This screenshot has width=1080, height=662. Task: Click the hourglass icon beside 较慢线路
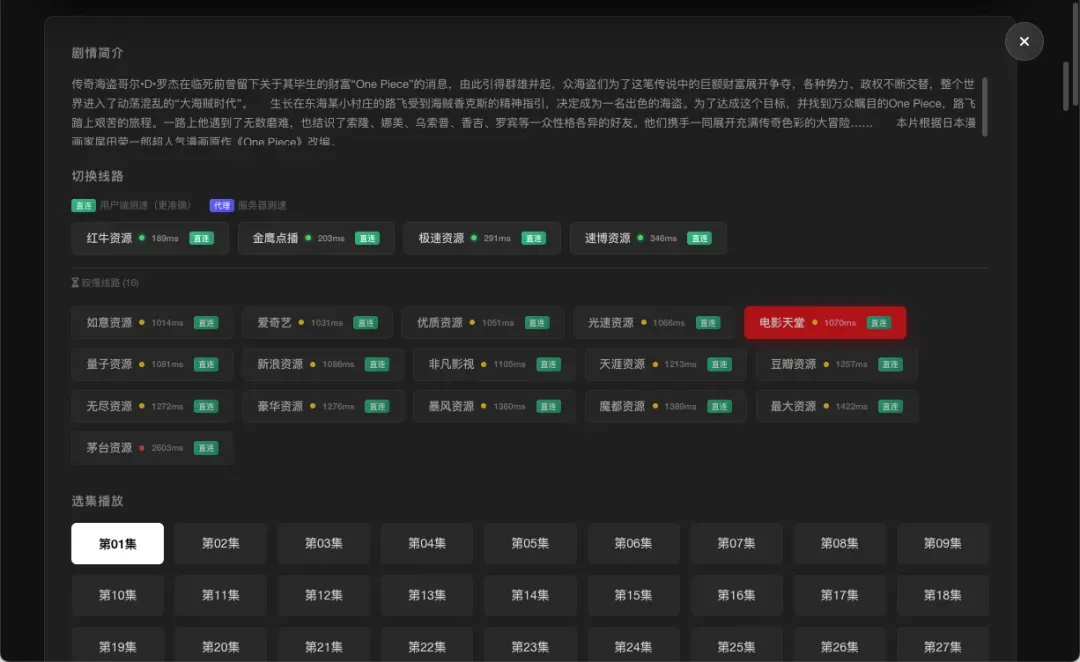75,283
